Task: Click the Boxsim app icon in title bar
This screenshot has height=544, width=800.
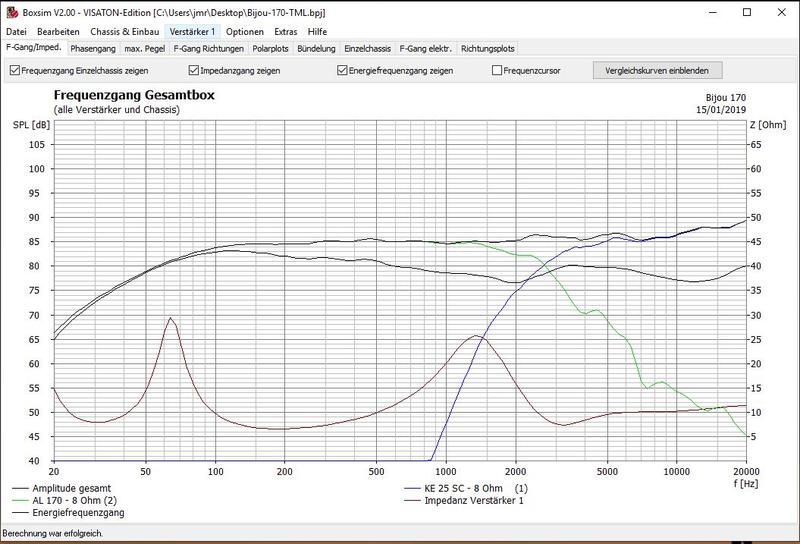Action: pyautogui.click(x=12, y=11)
